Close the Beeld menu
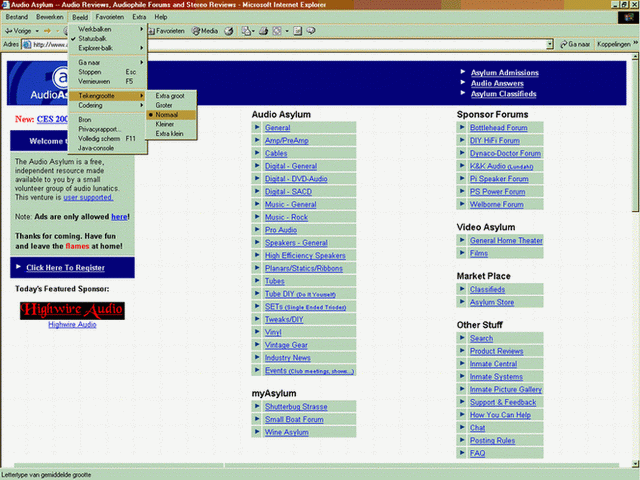 pos(80,17)
